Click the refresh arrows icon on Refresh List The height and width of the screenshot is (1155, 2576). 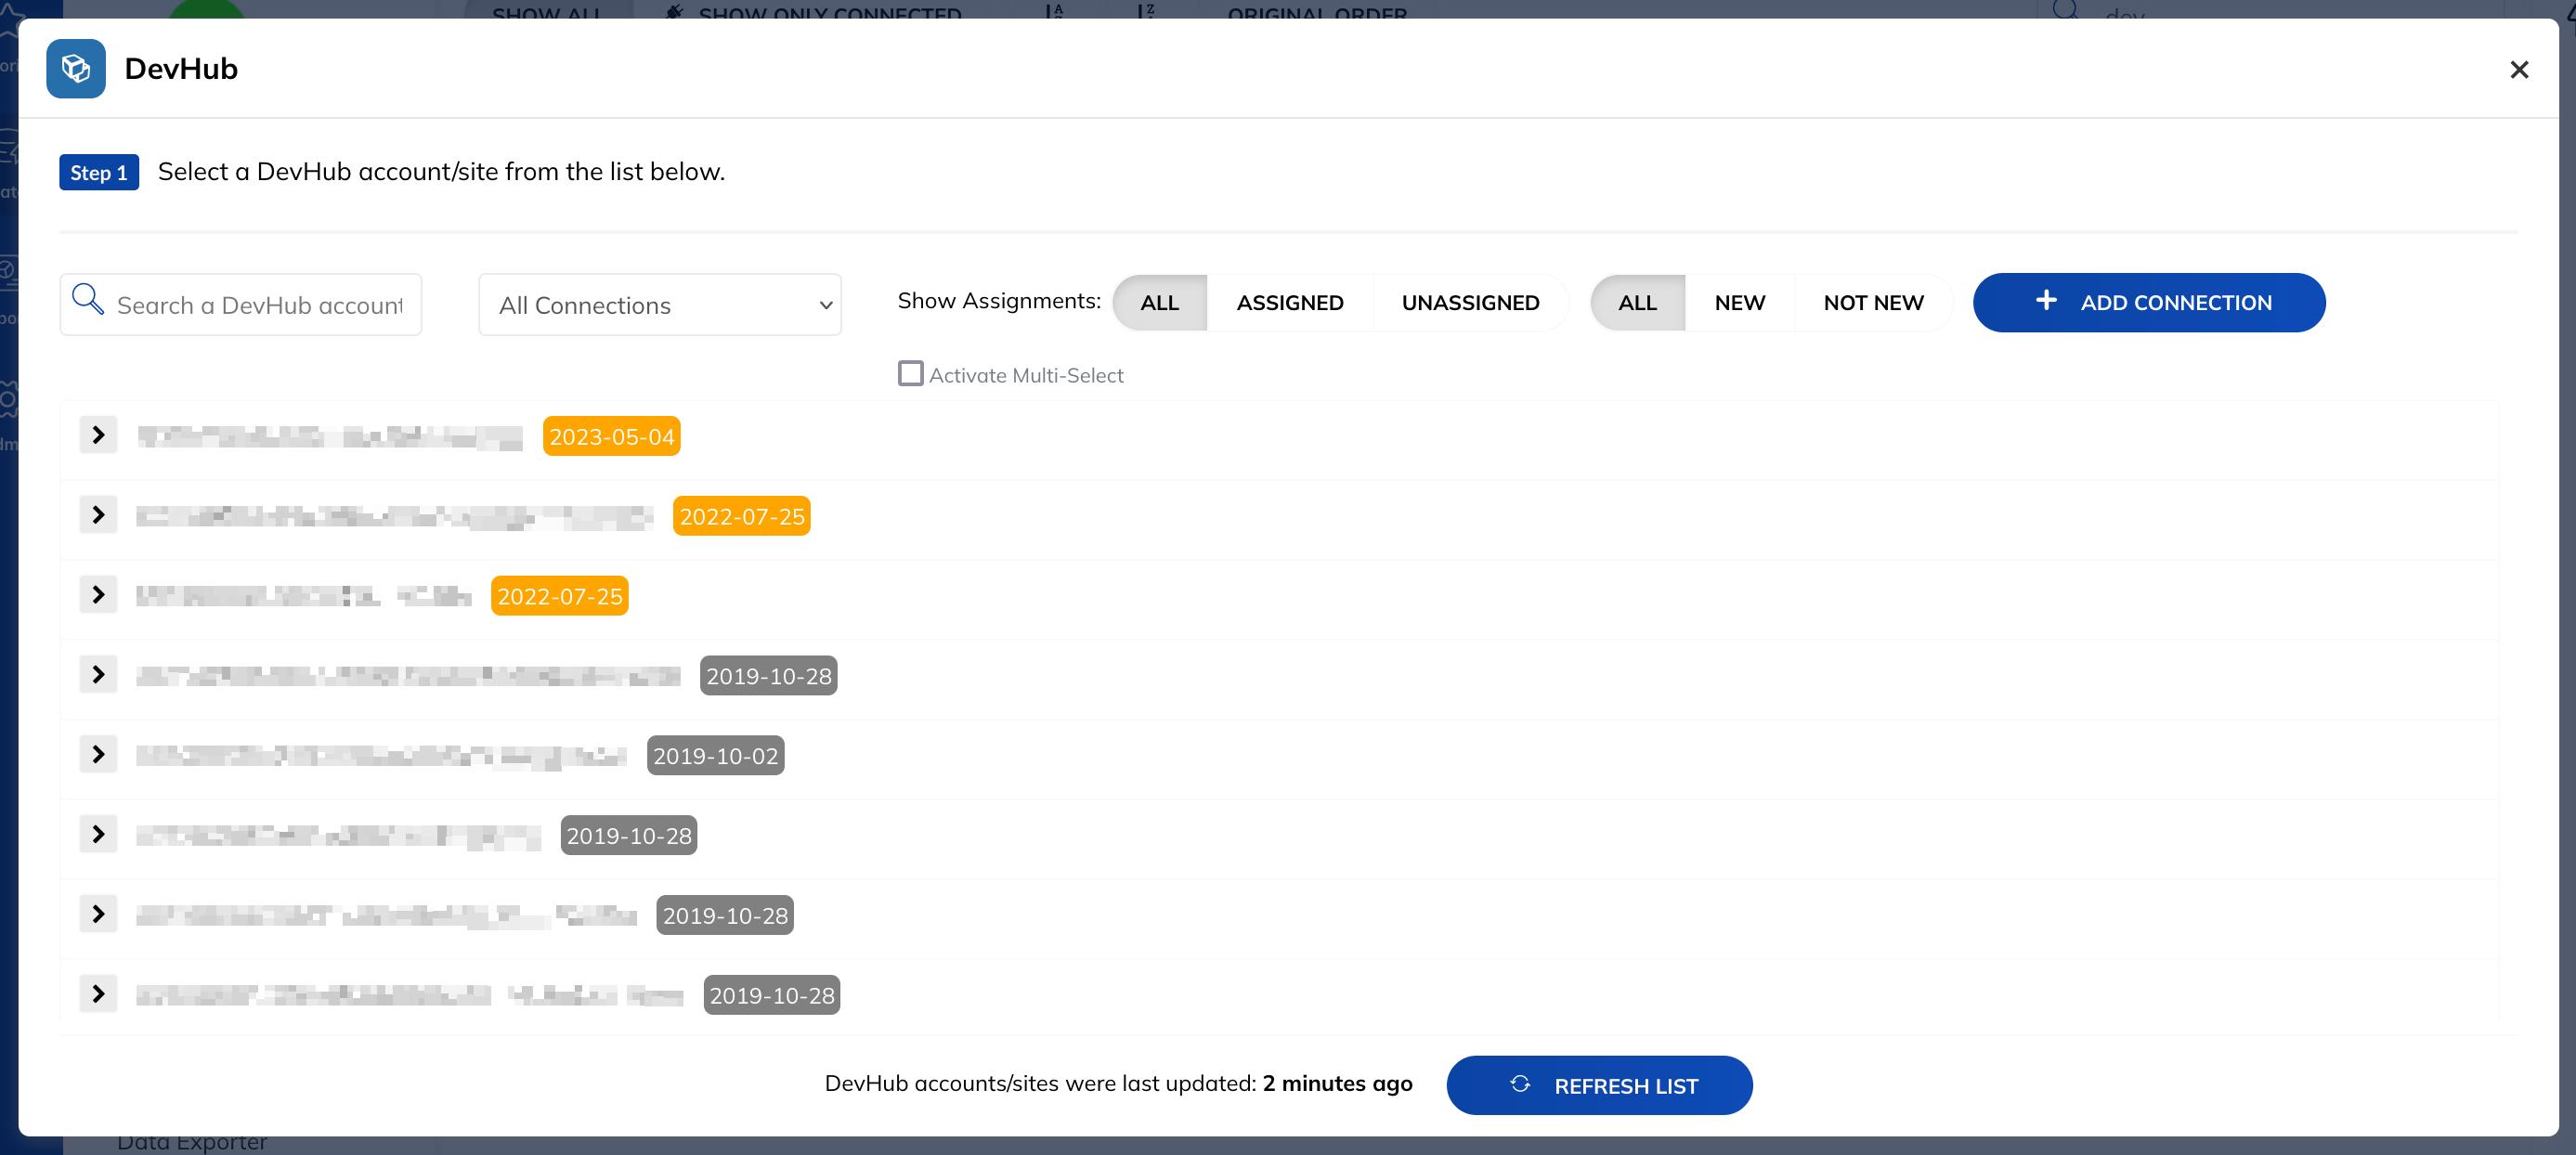tap(1520, 1084)
